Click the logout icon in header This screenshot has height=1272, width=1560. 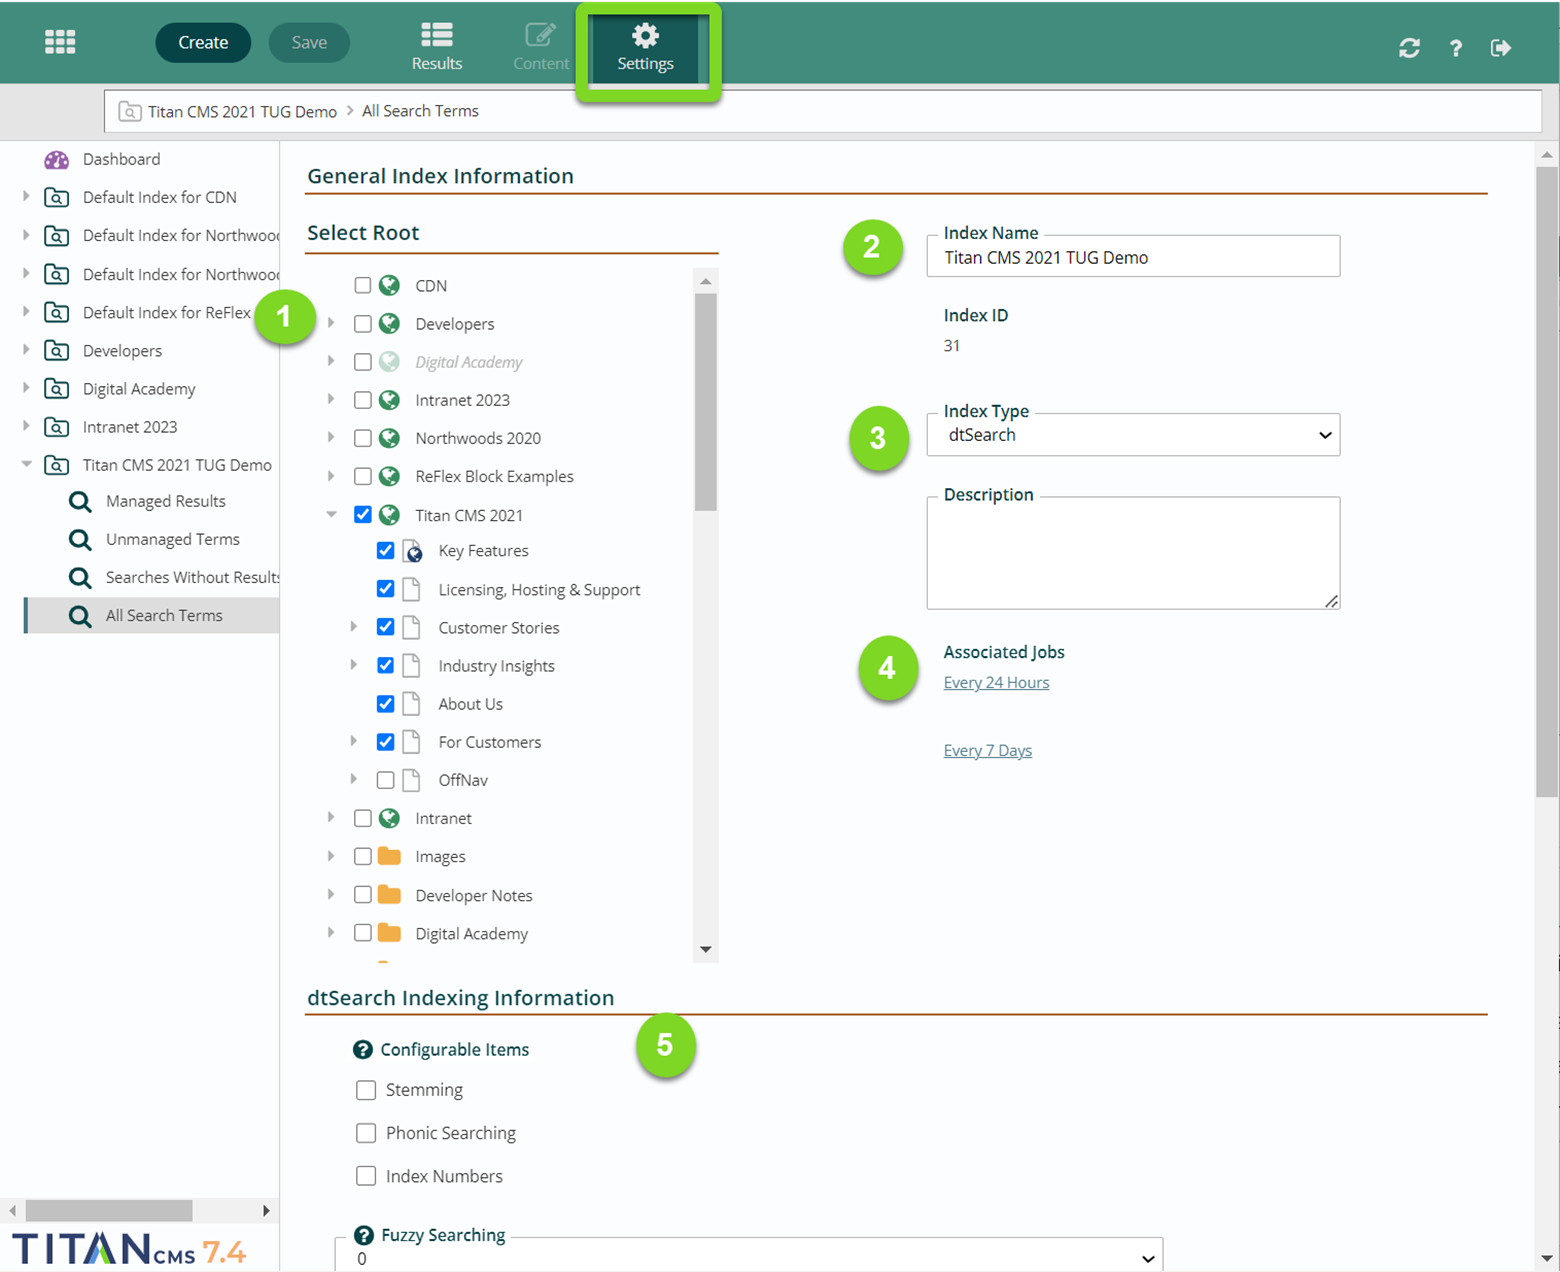pyautogui.click(x=1500, y=48)
